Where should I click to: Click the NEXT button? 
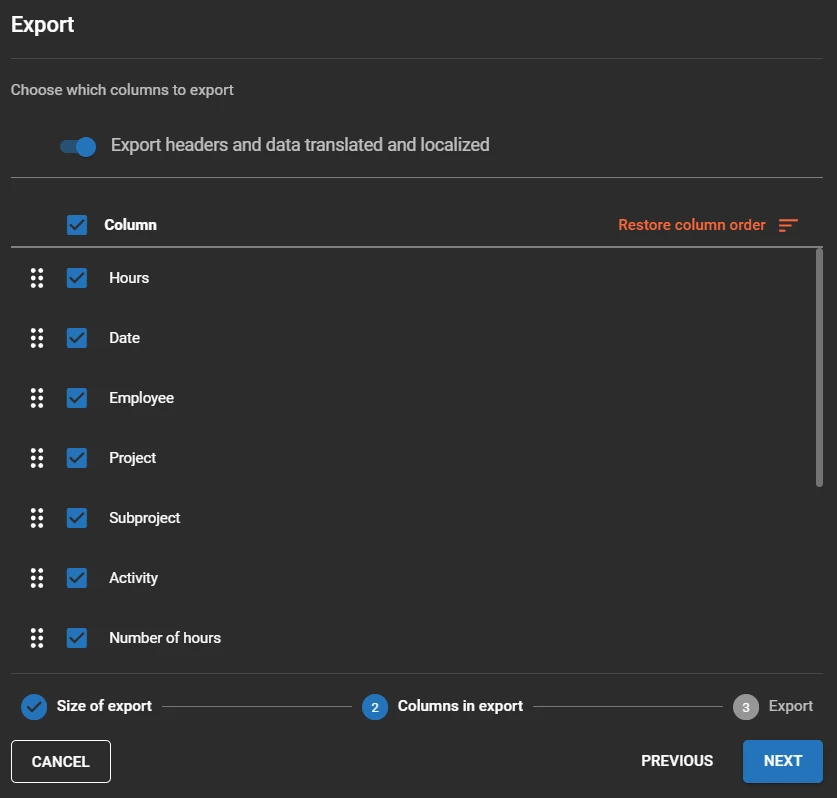click(783, 761)
